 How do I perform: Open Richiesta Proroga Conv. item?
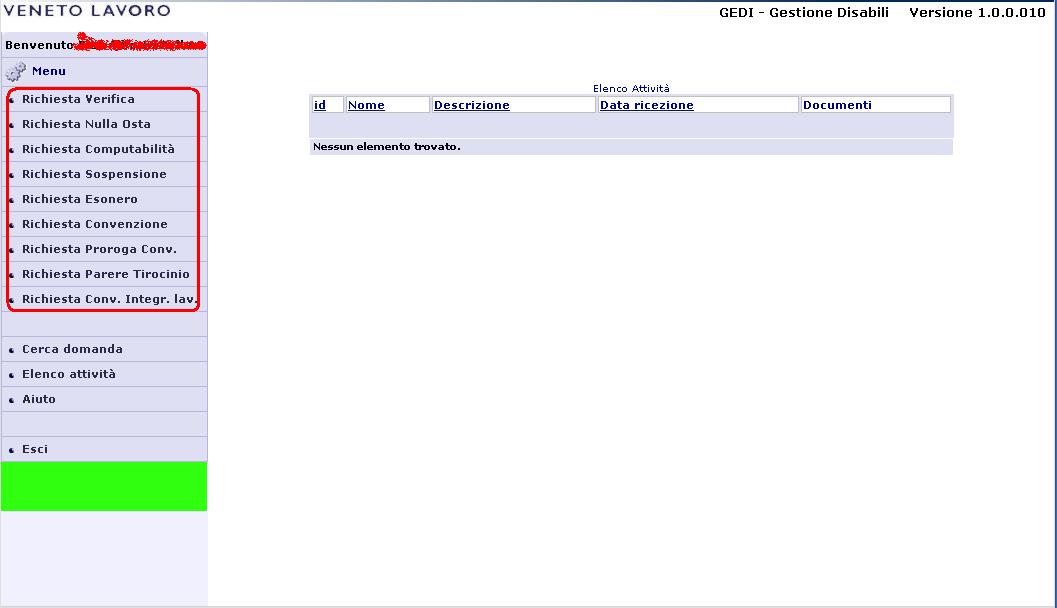point(99,249)
